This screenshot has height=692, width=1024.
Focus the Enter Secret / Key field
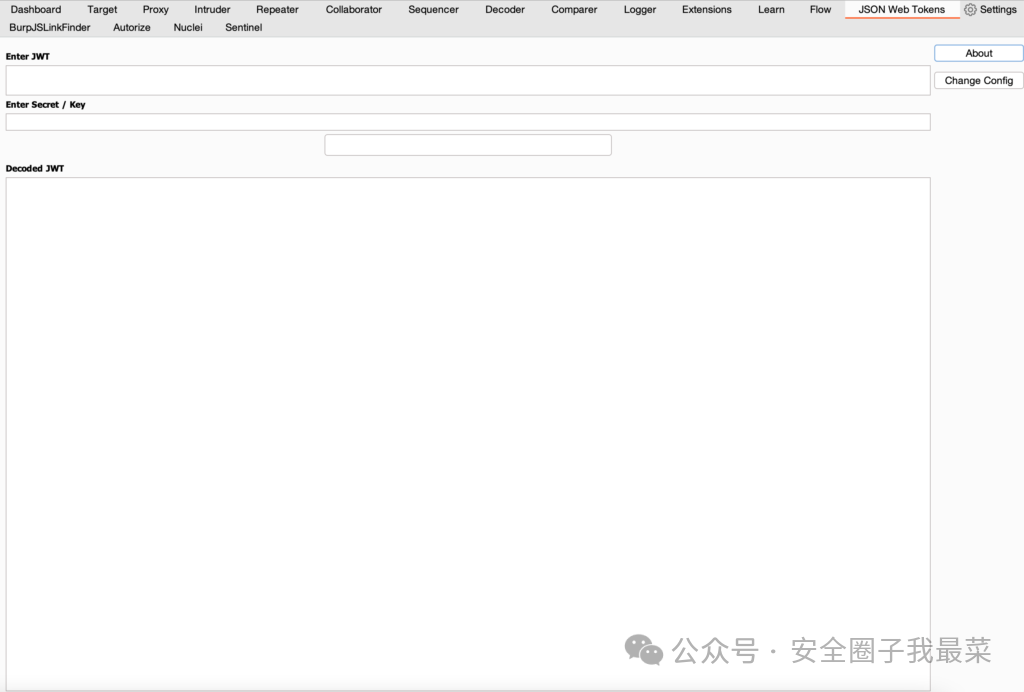pos(468,122)
